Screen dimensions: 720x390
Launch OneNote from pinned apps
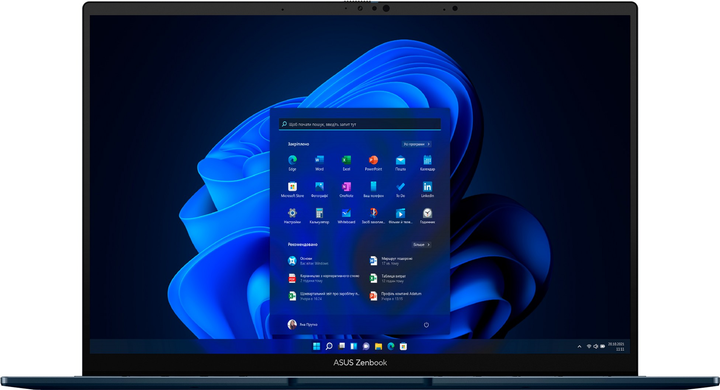click(346, 187)
